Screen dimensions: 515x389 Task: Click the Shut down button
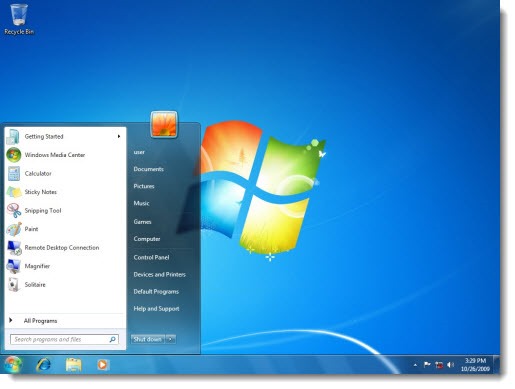[x=148, y=339]
